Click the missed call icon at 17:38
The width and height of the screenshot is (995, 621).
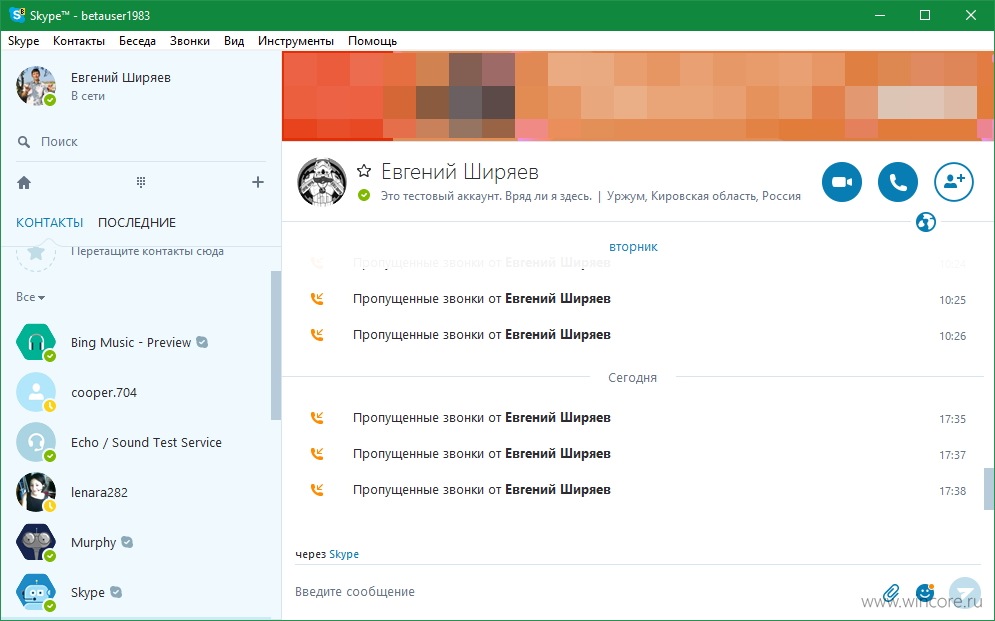click(317, 490)
